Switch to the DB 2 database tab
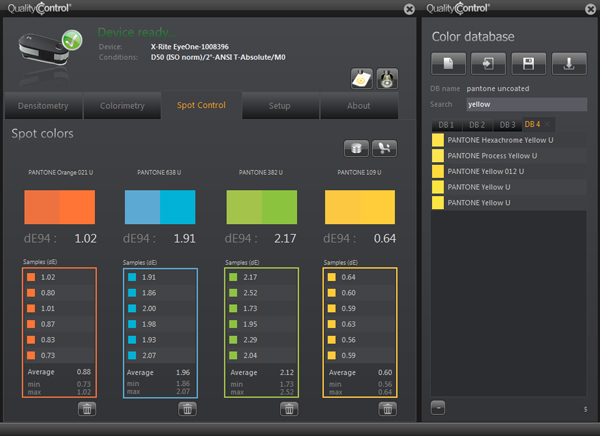This screenshot has height=436, width=600. tap(477, 125)
